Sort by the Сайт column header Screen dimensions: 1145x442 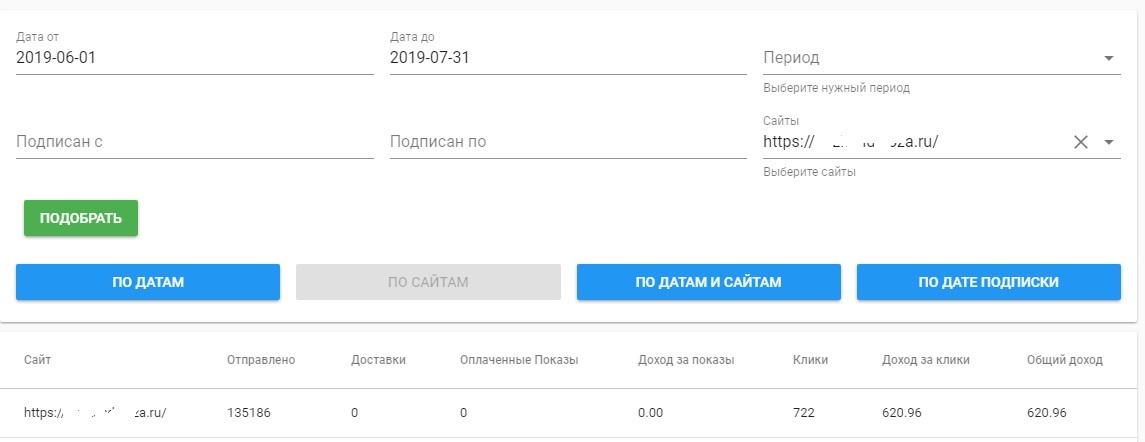(x=37, y=360)
